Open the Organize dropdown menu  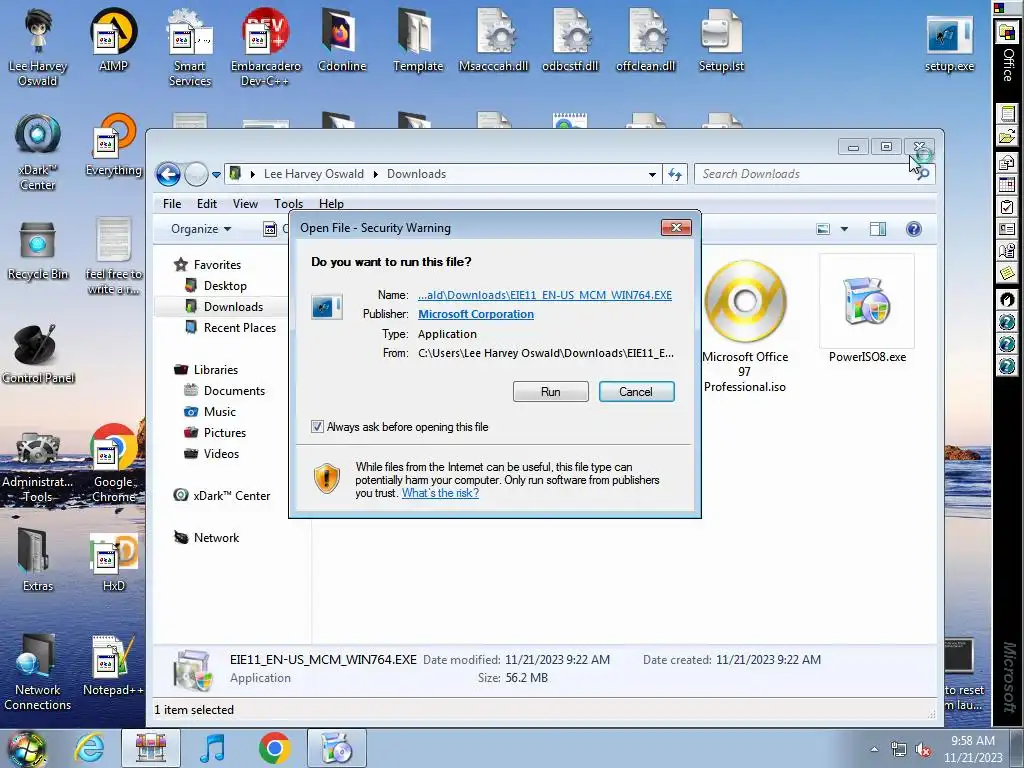click(200, 229)
